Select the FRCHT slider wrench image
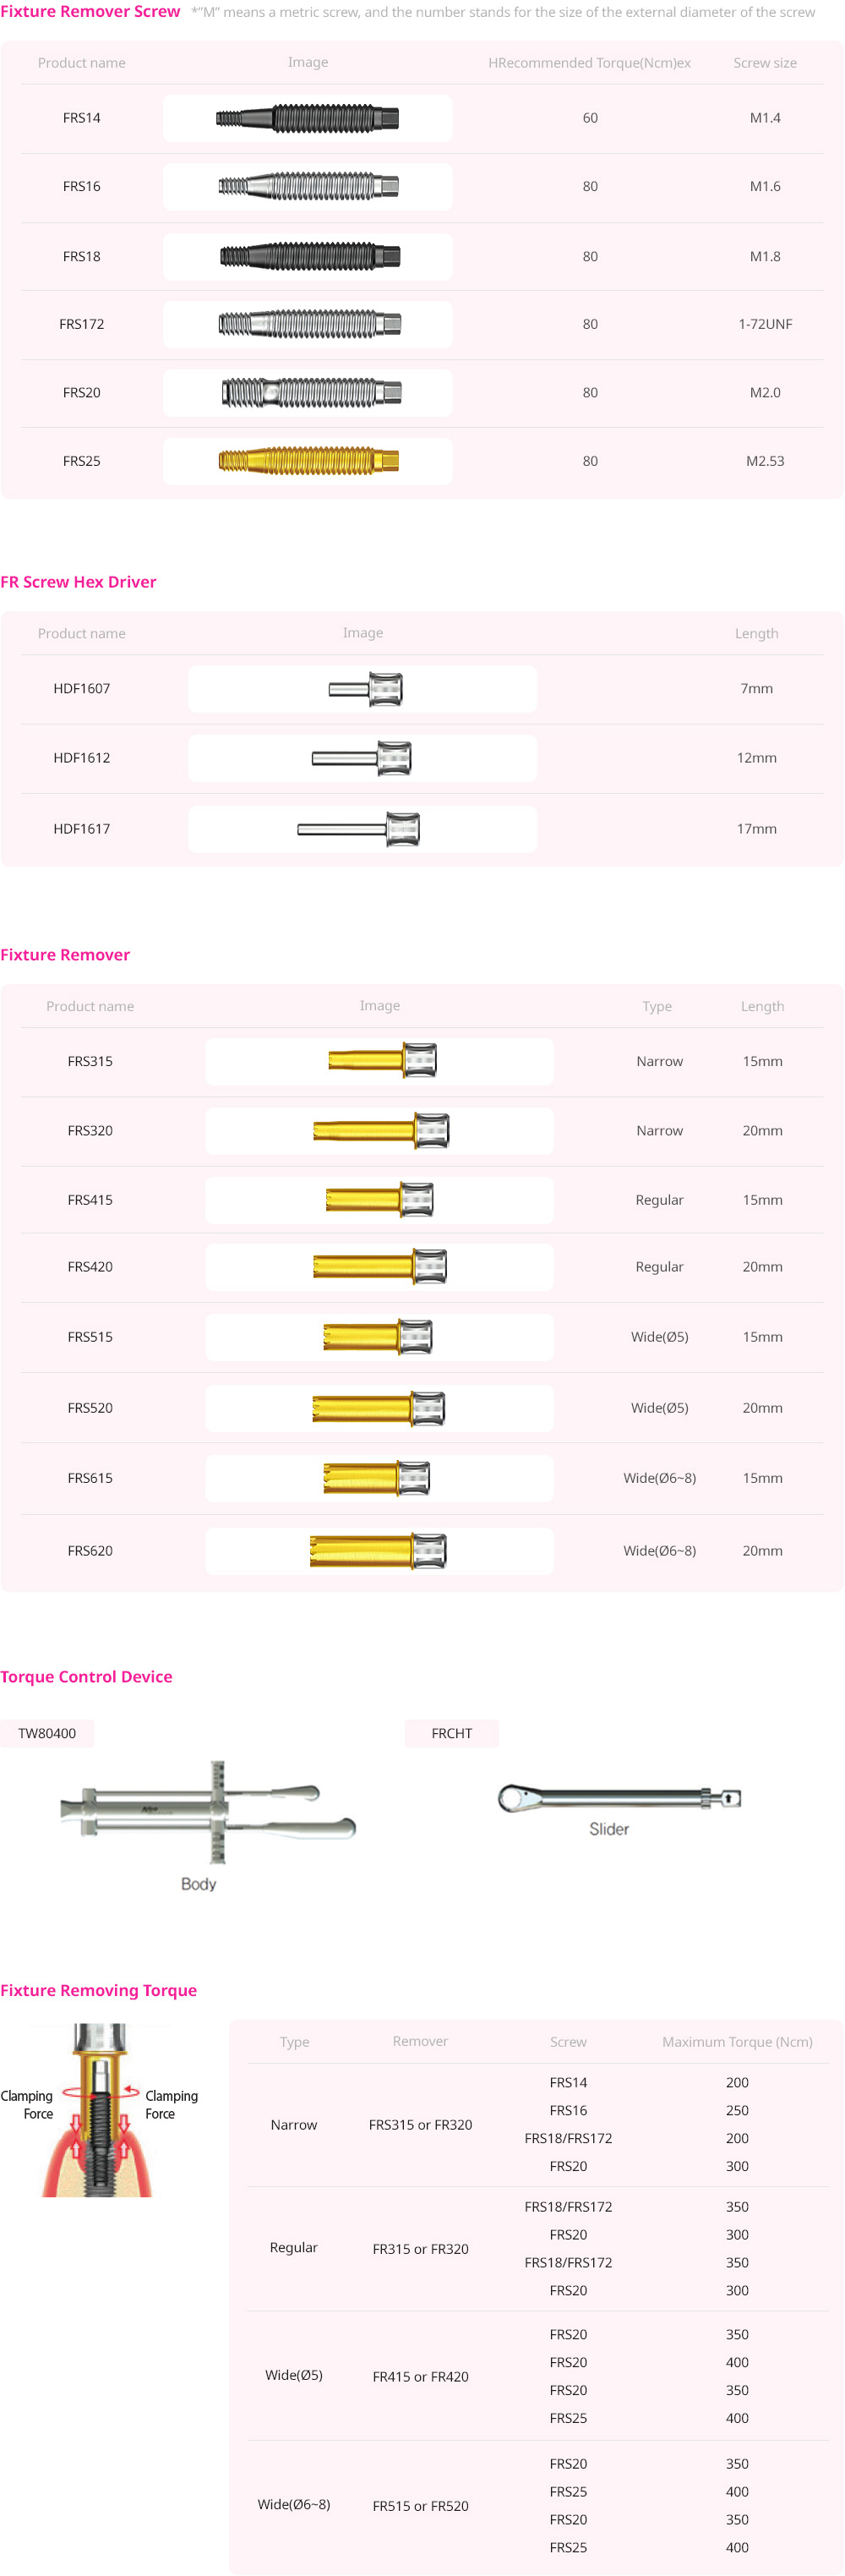This screenshot has width=845, height=2576. tap(619, 1798)
